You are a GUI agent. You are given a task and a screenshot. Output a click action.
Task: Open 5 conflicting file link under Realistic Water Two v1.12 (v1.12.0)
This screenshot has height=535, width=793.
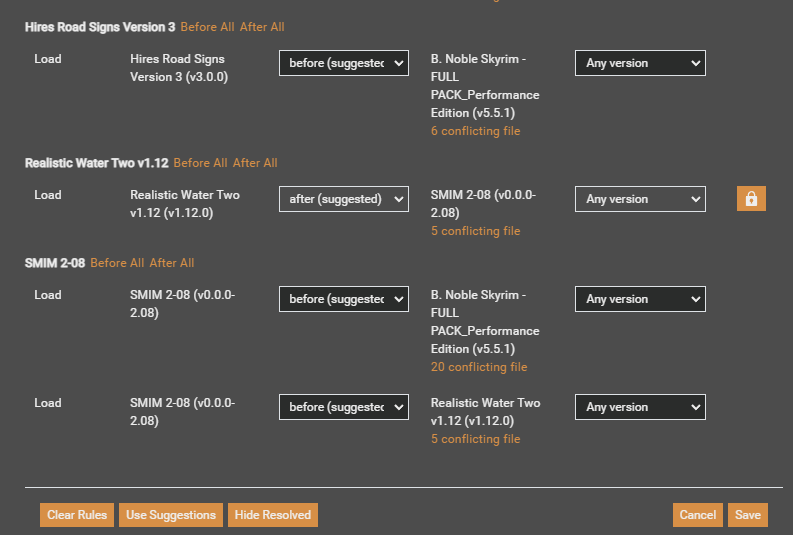click(475, 439)
